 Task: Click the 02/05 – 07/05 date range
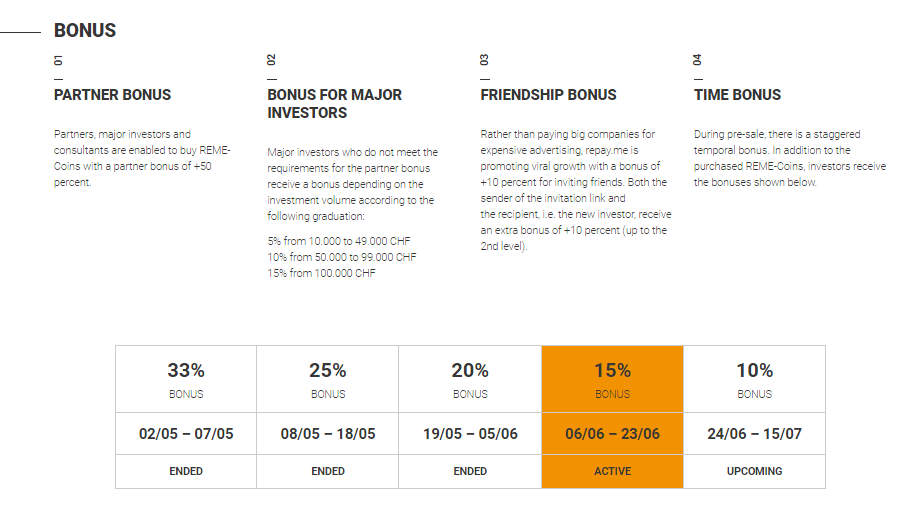coord(186,434)
